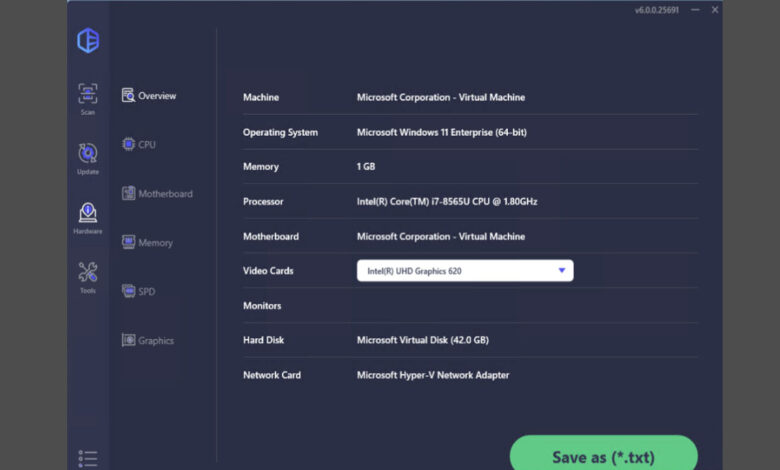Open the Tools section
780x470 pixels.
pyautogui.click(x=88, y=278)
